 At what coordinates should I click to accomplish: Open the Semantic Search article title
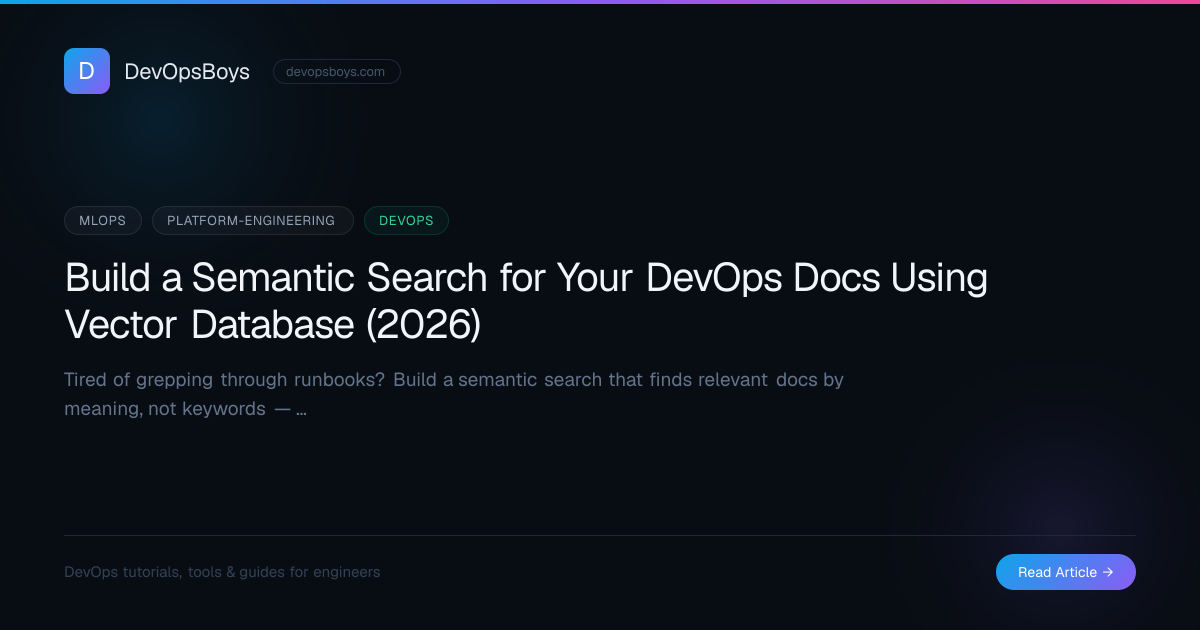tap(526, 300)
